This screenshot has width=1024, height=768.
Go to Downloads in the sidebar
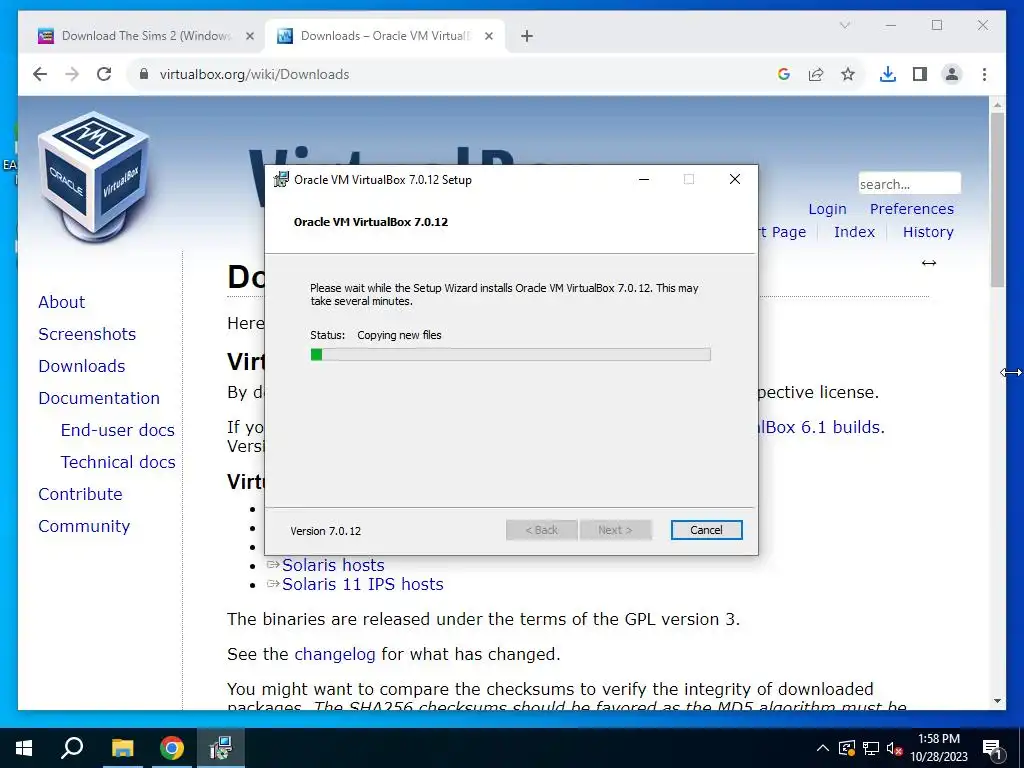(82, 366)
